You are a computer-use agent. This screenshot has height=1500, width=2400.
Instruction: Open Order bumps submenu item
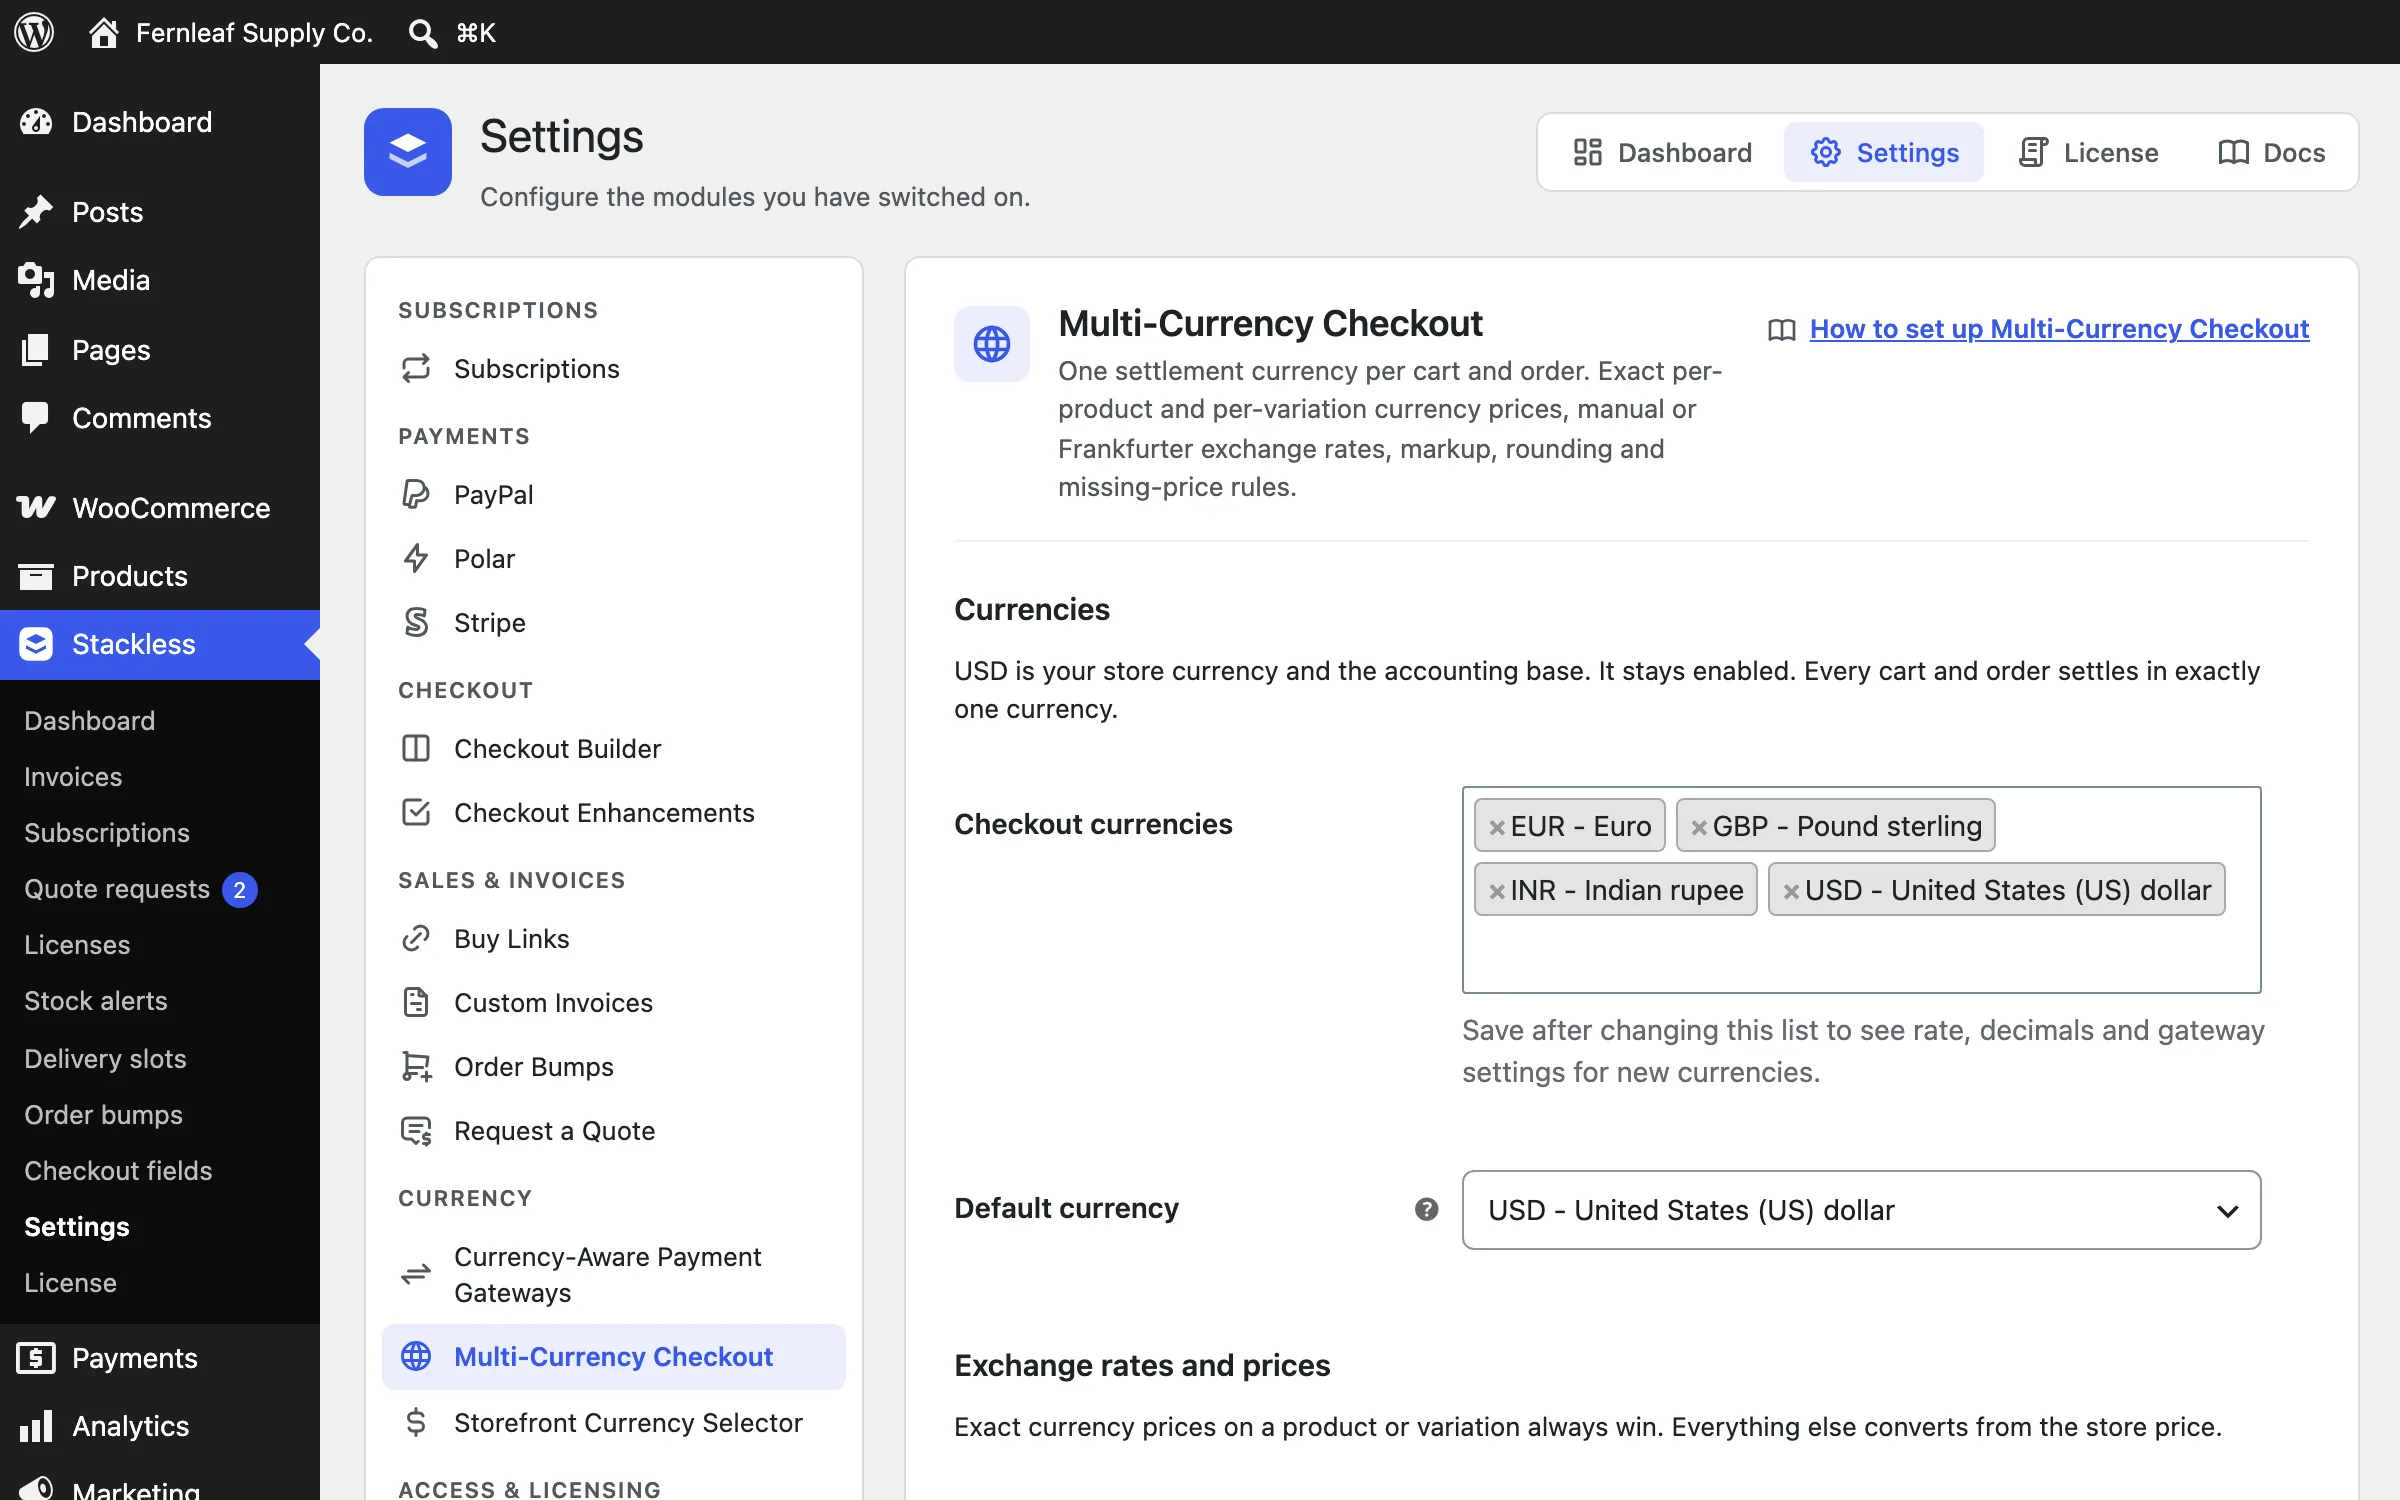click(x=103, y=1114)
